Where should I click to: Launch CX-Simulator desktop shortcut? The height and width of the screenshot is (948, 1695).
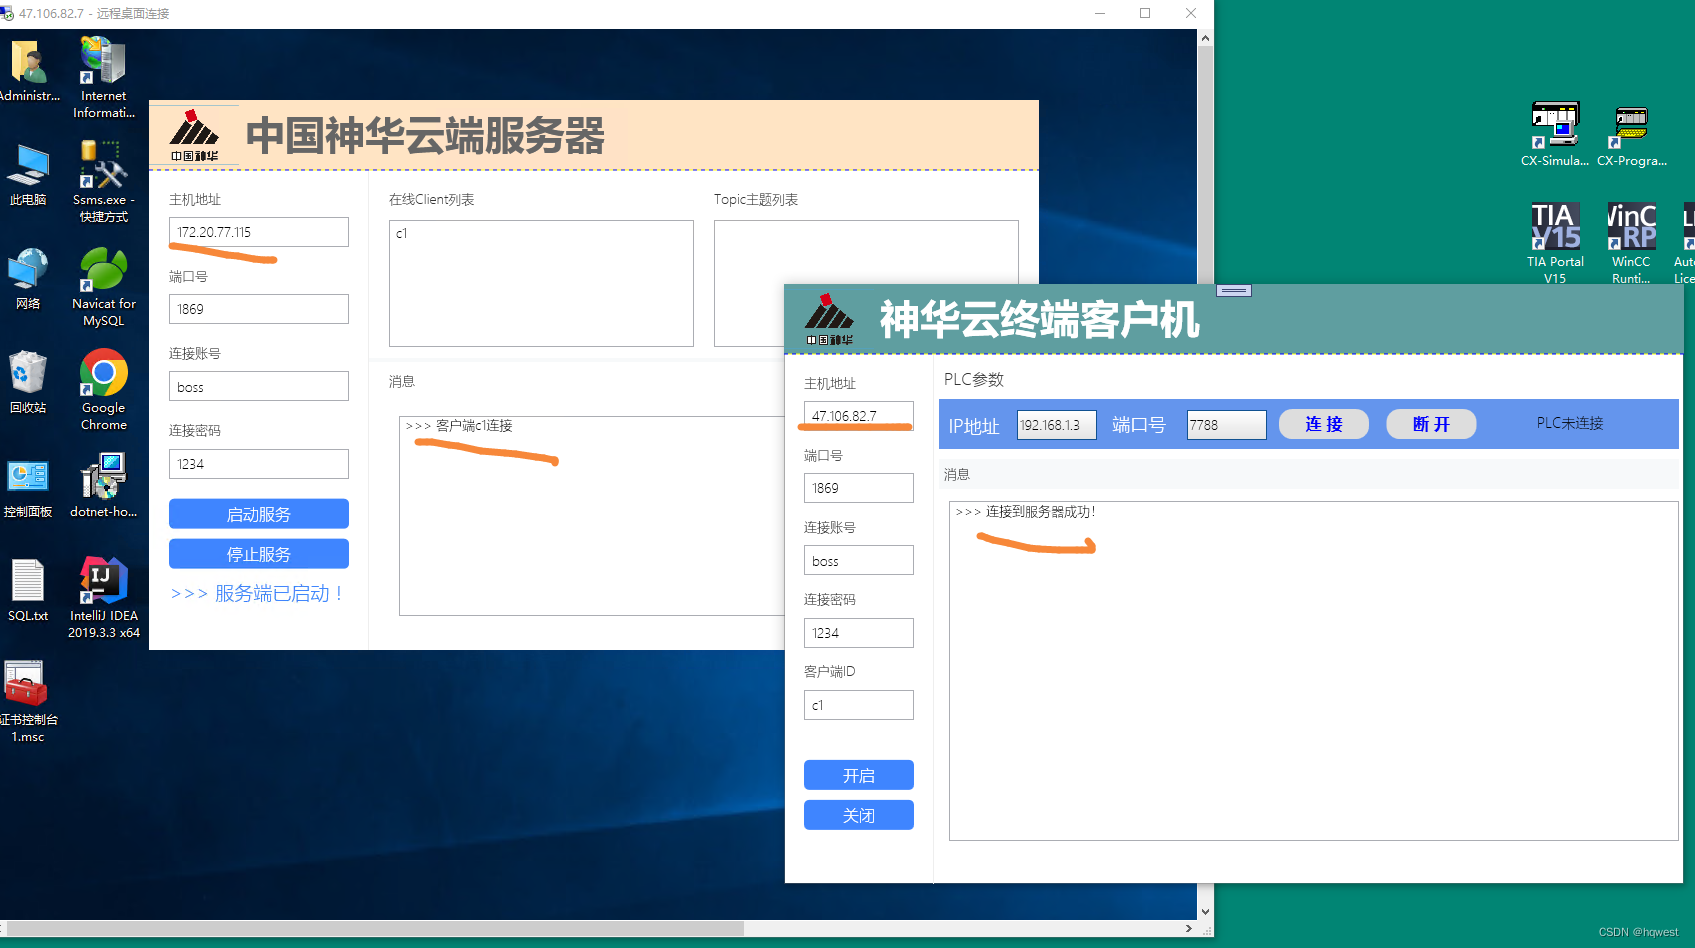[x=1554, y=133]
